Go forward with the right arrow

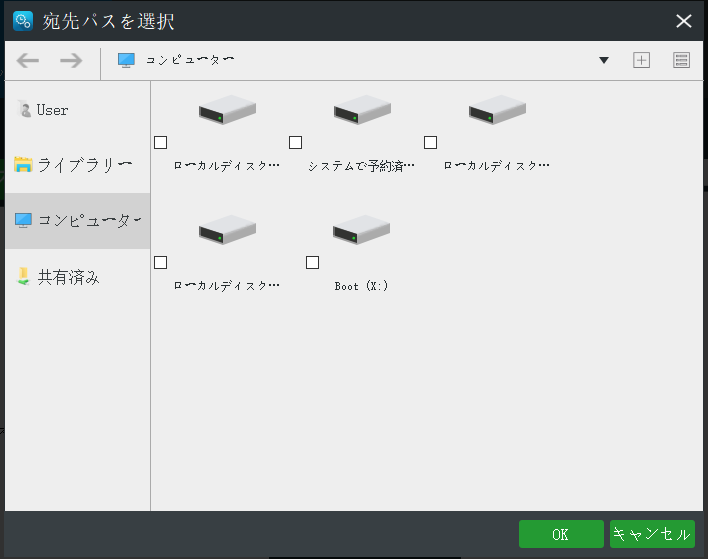point(71,61)
